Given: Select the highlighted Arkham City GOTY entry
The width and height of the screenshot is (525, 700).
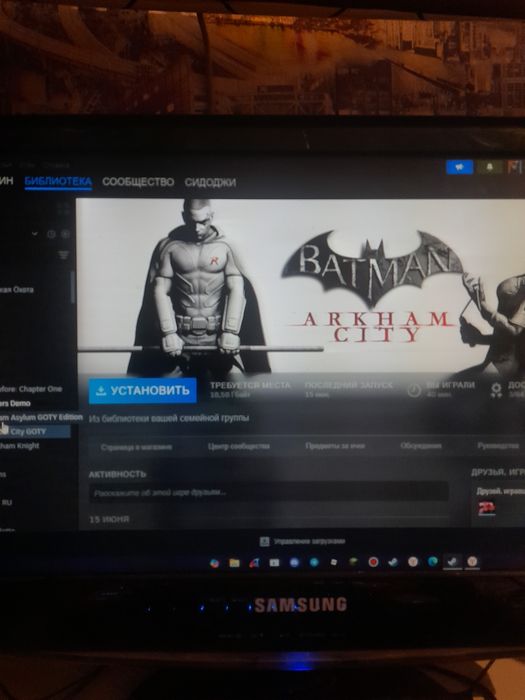Looking at the screenshot, I should (35, 432).
